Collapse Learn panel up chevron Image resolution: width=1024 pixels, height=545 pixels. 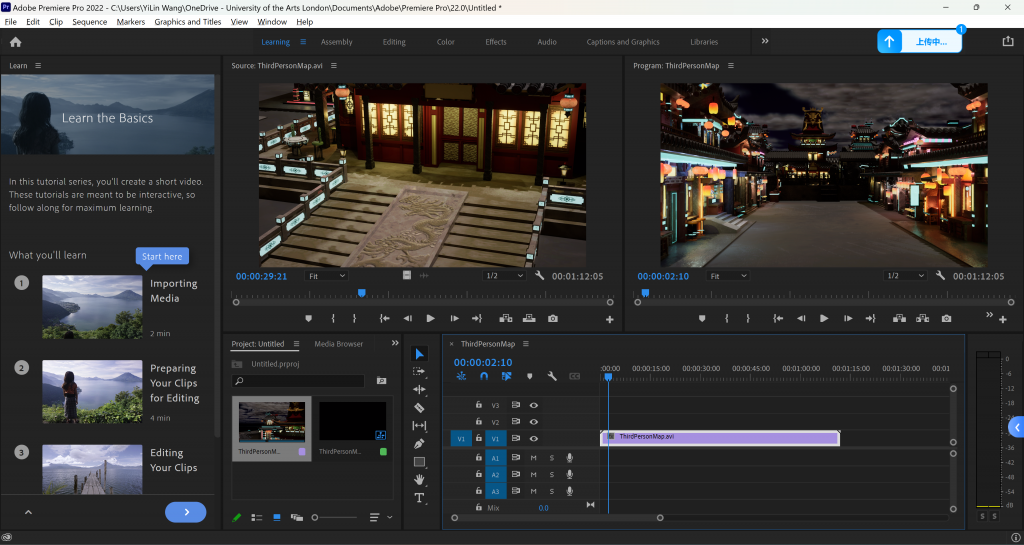tap(28, 512)
